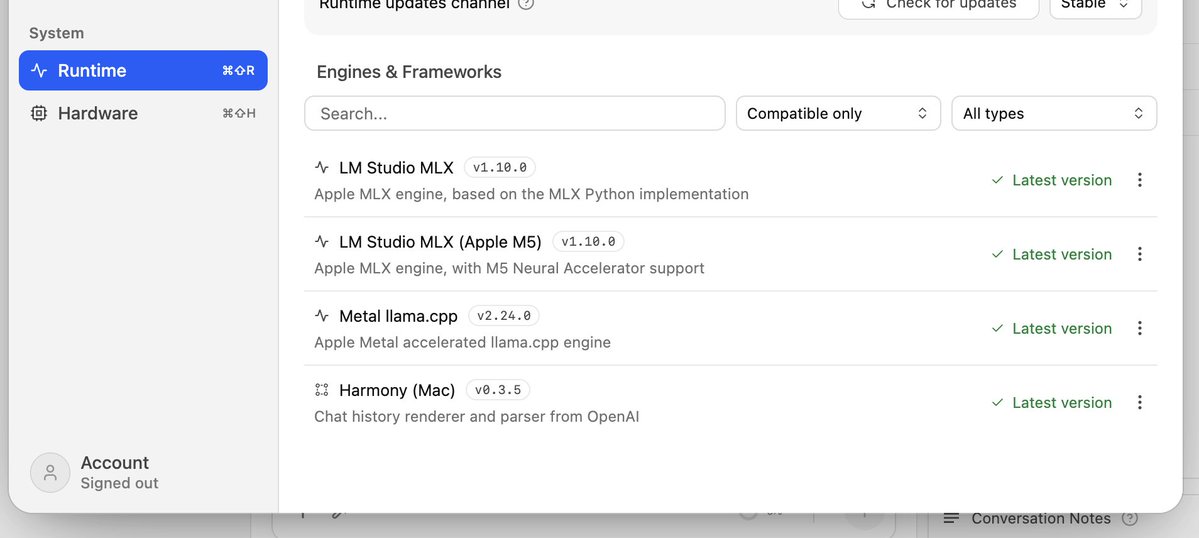This screenshot has height=538, width=1199.
Task: Click the Hardware chip icon in sidebar
Action: point(38,113)
